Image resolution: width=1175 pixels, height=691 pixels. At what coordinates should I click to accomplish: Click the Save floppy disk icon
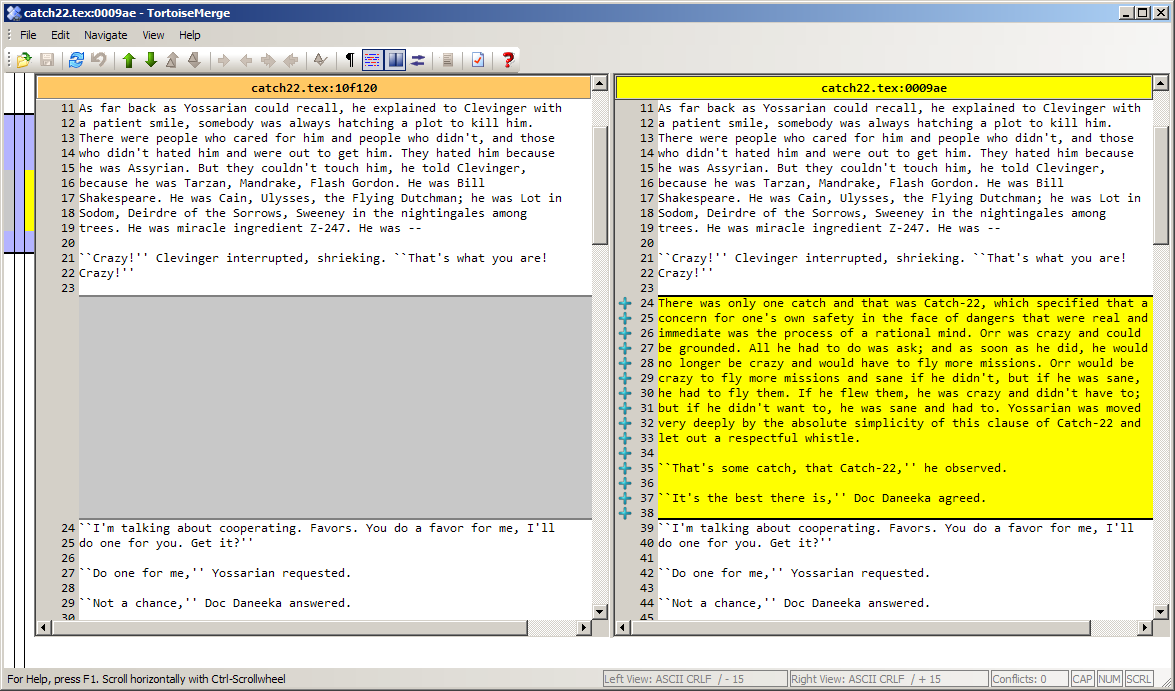click(46, 60)
